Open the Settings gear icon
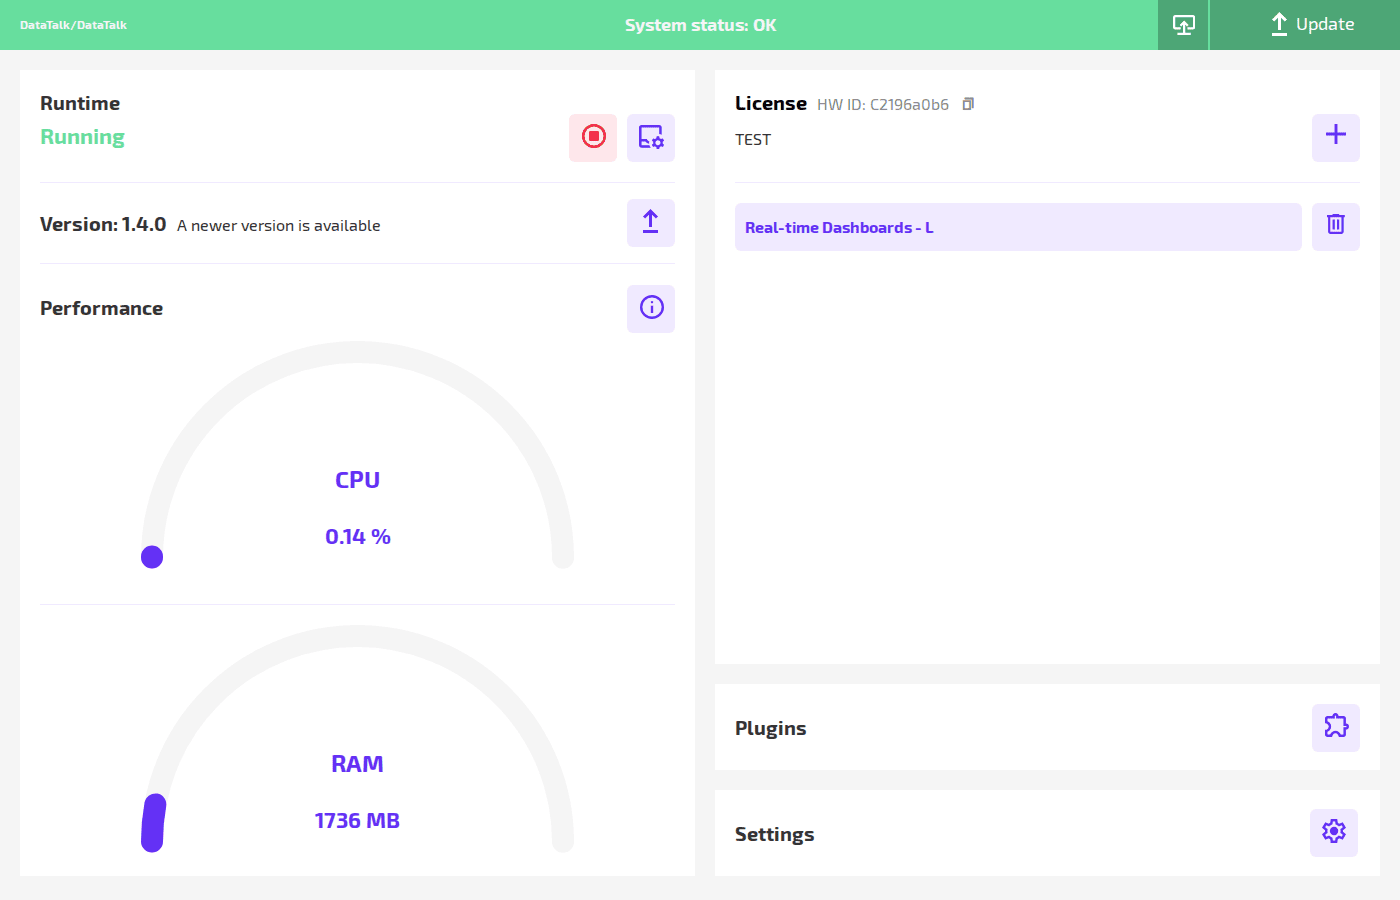The image size is (1400, 900). point(1334,832)
